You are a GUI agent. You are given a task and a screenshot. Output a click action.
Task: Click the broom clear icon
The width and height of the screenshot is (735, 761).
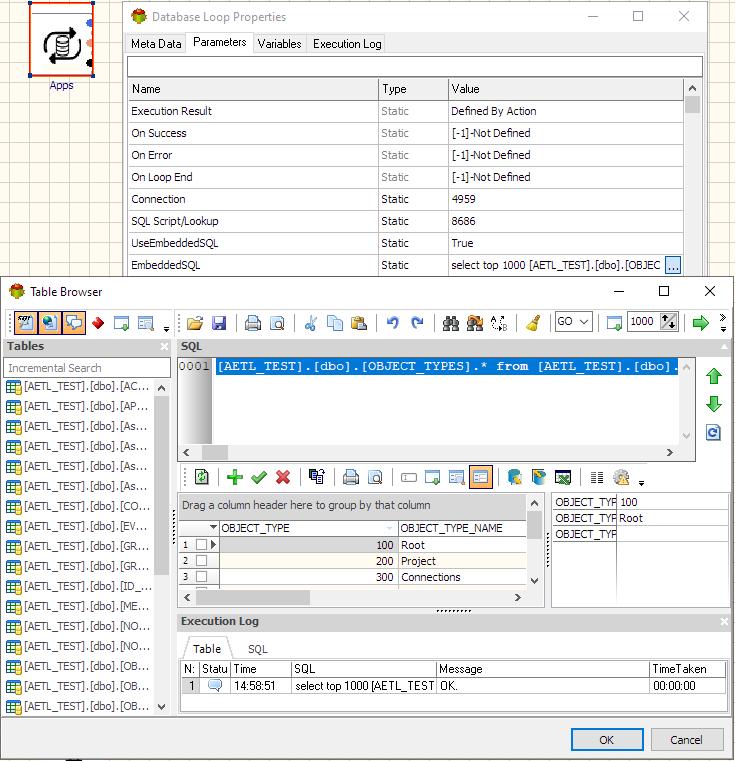coord(533,323)
